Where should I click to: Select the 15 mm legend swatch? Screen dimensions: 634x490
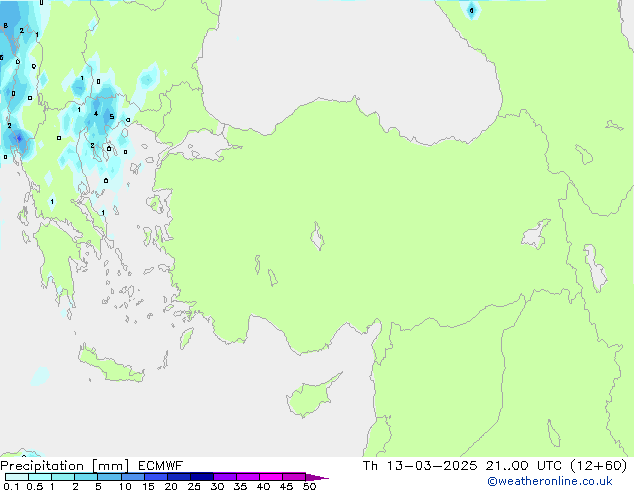point(155,477)
